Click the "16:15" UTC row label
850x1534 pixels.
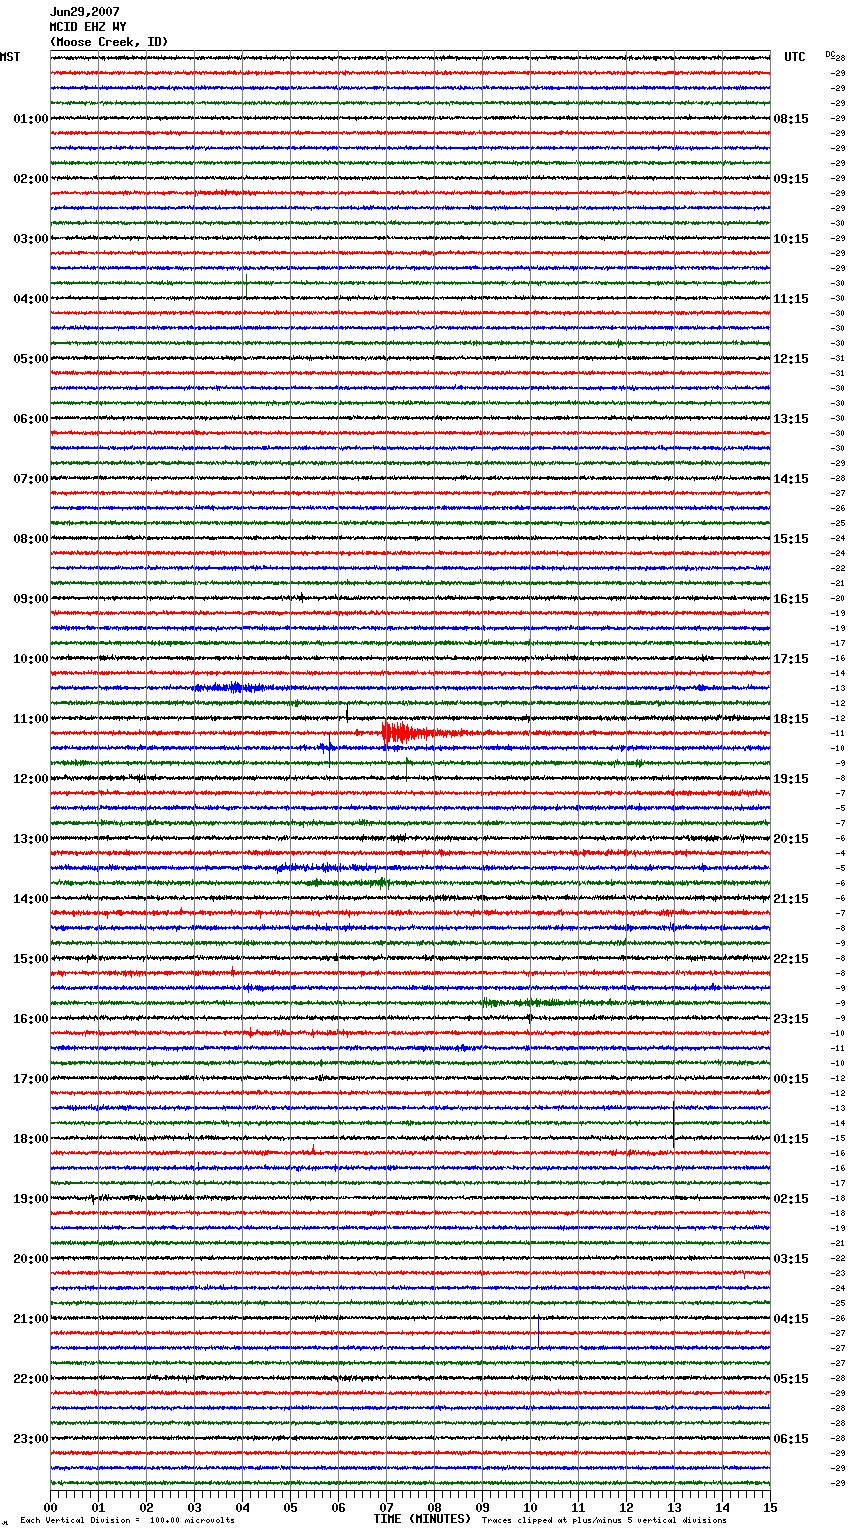click(x=791, y=599)
